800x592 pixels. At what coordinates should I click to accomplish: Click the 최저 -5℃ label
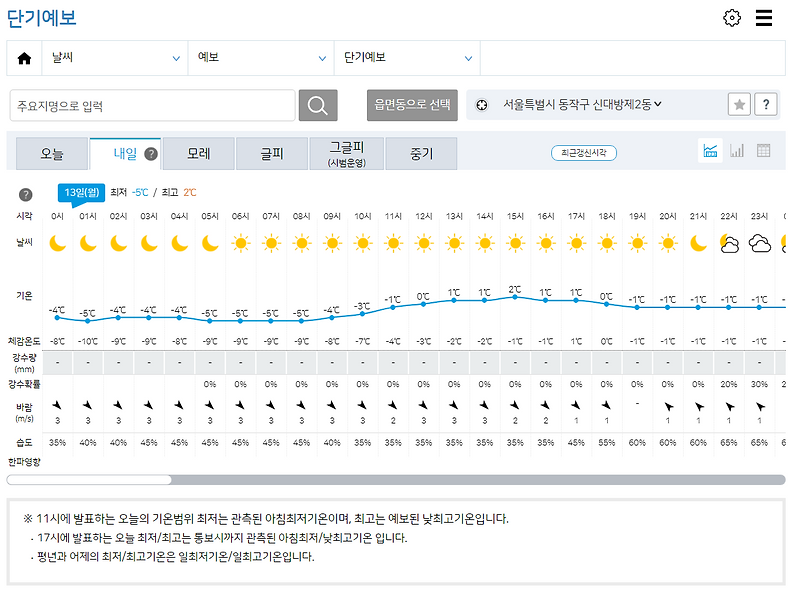coord(129,192)
